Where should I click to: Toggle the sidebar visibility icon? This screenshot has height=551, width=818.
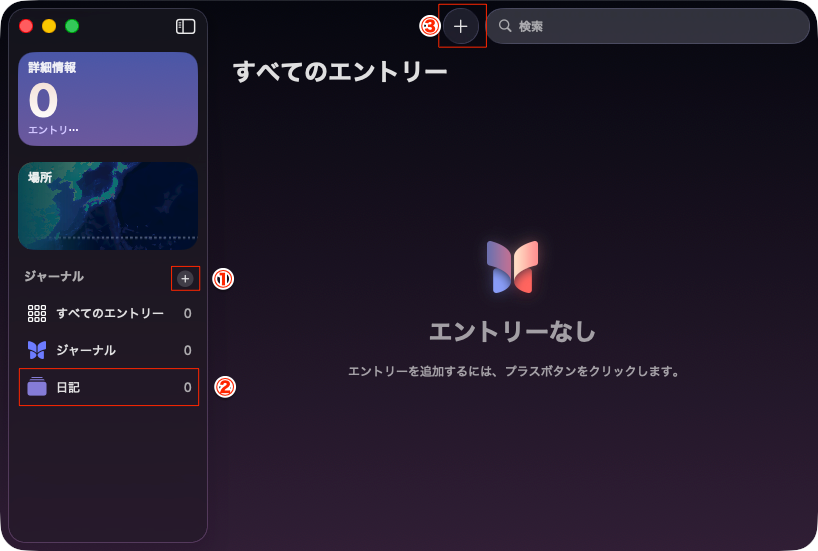(185, 27)
